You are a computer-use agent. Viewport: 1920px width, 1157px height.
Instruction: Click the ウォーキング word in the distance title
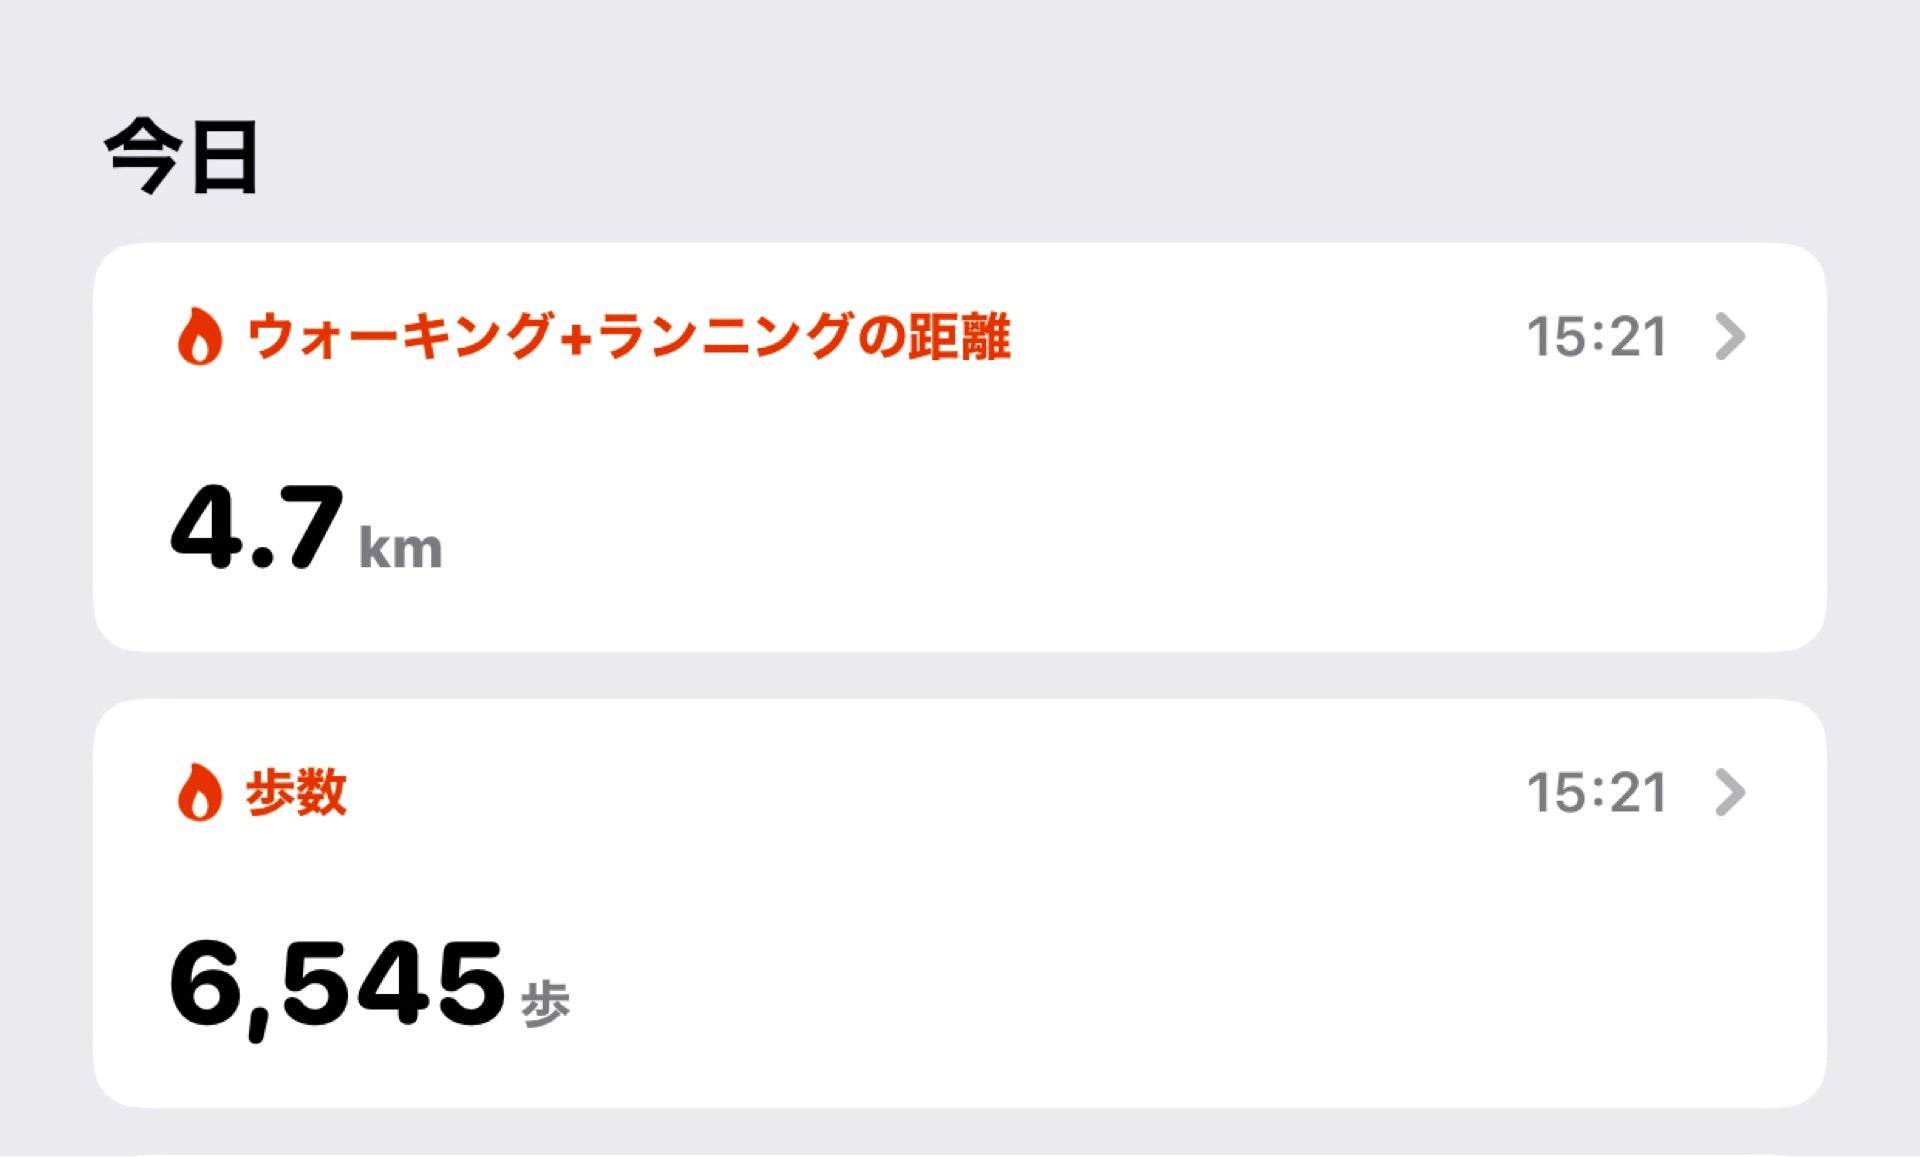[400, 336]
